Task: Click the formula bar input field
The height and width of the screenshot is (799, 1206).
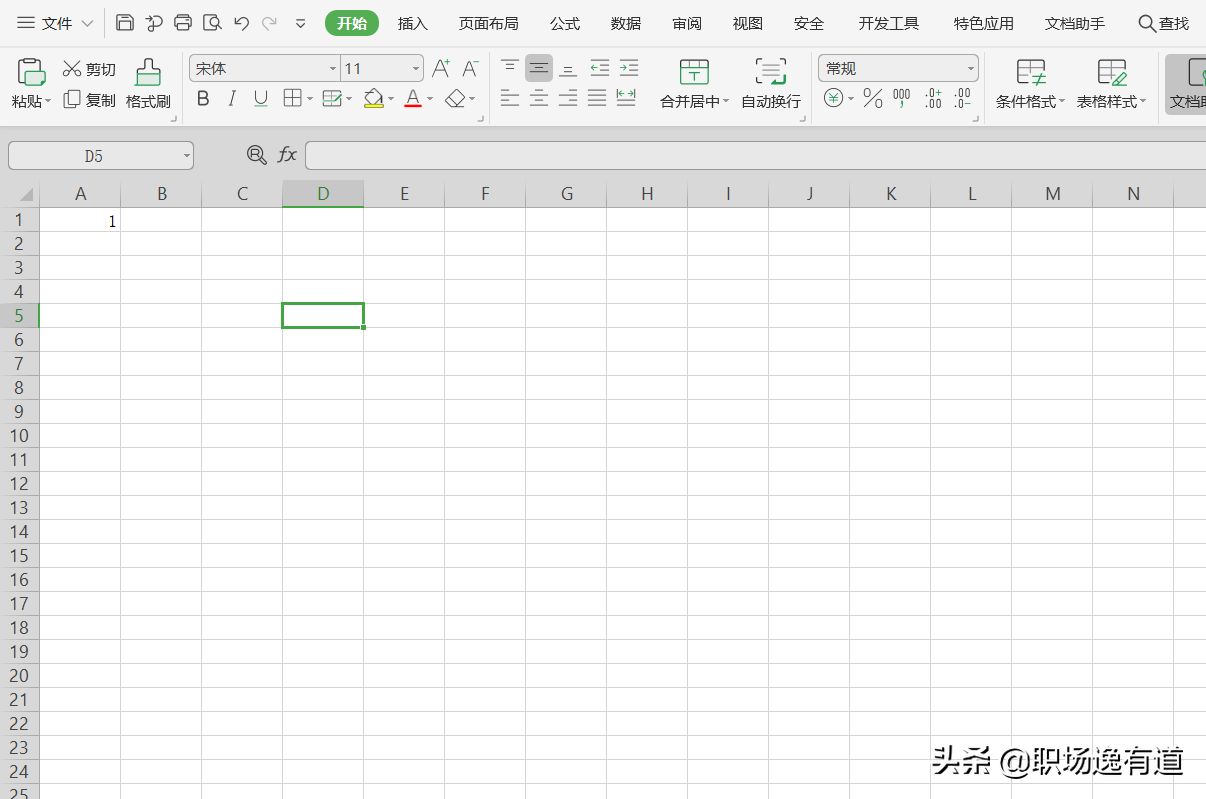Action: click(755, 155)
